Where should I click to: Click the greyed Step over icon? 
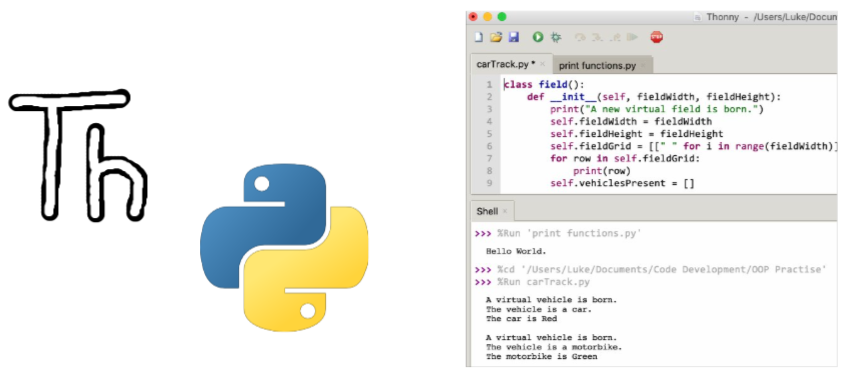581,37
